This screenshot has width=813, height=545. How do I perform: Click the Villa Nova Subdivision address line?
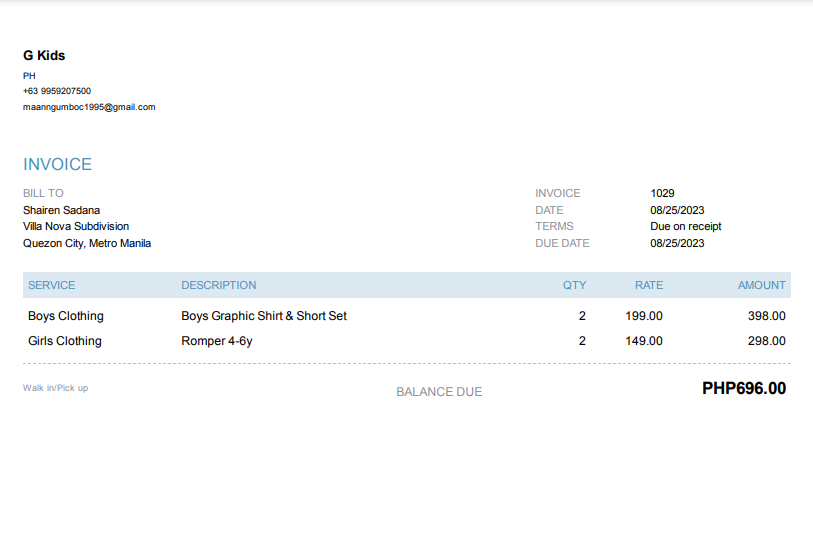(76, 226)
